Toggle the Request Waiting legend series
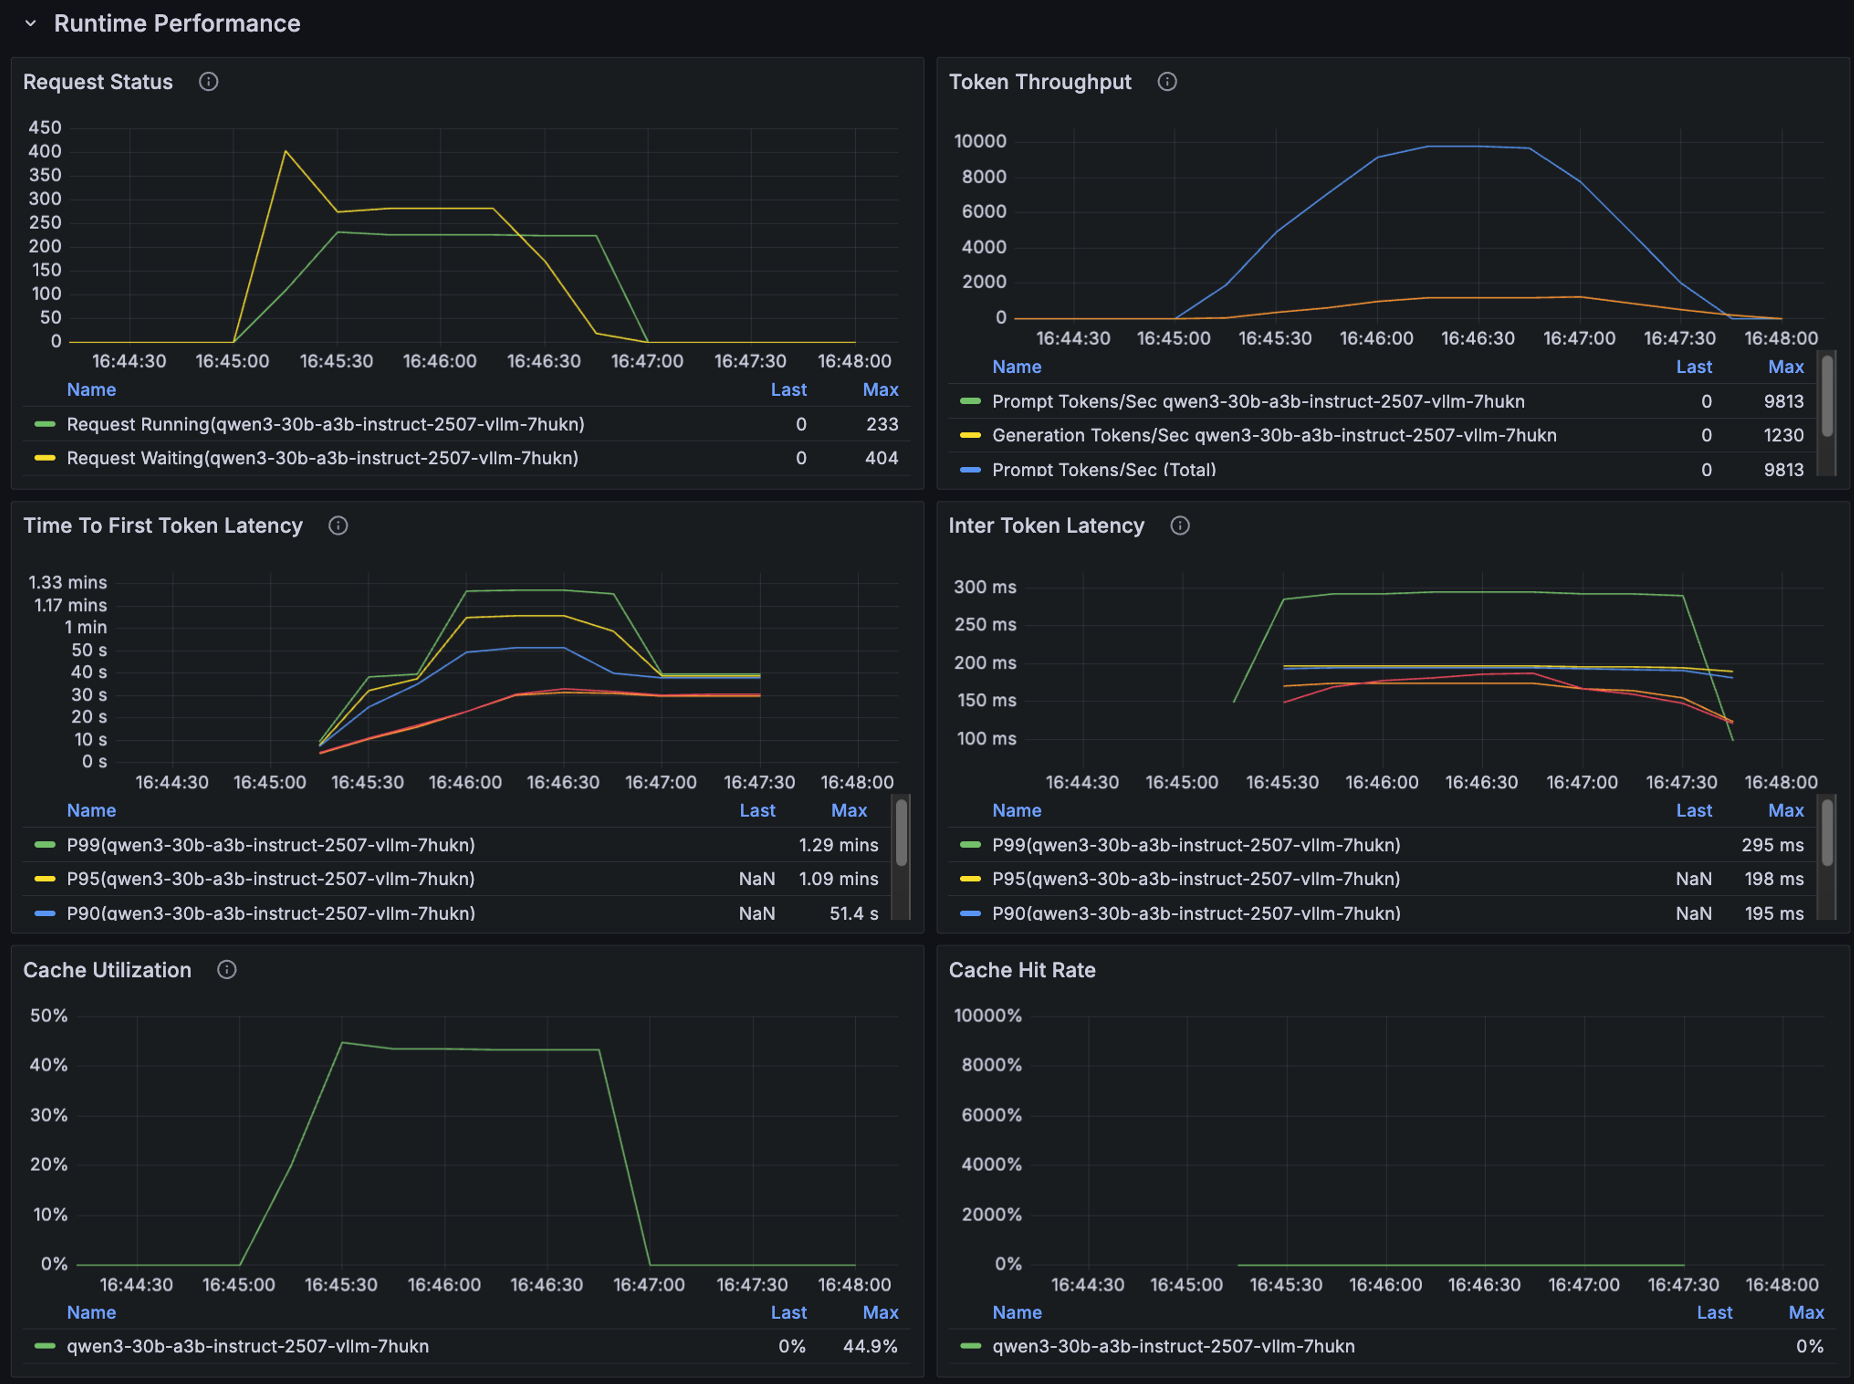The image size is (1854, 1384). pyautogui.click(x=322, y=458)
